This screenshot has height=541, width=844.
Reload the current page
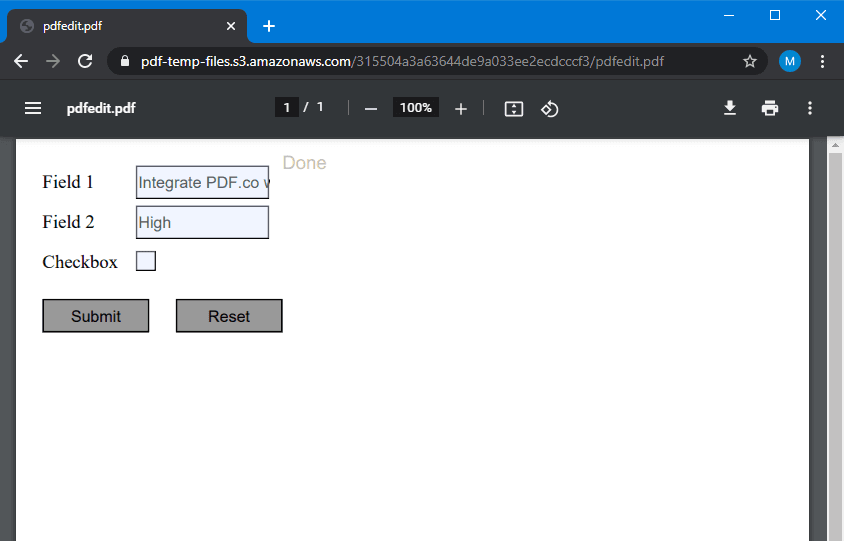(x=85, y=61)
